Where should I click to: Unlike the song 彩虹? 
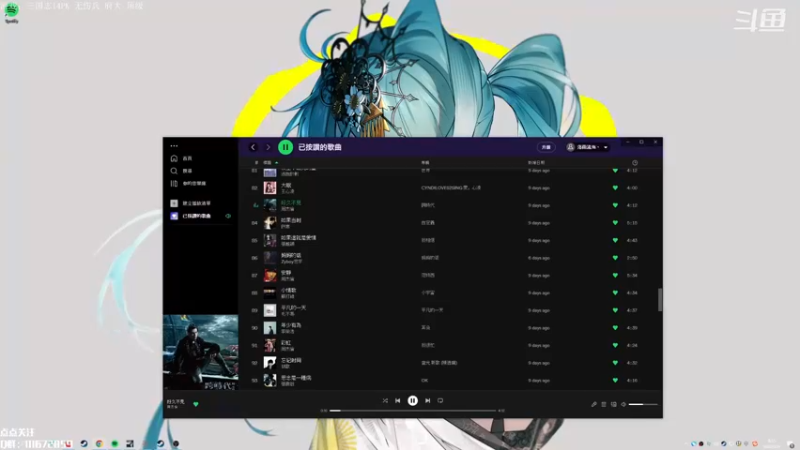coord(615,345)
